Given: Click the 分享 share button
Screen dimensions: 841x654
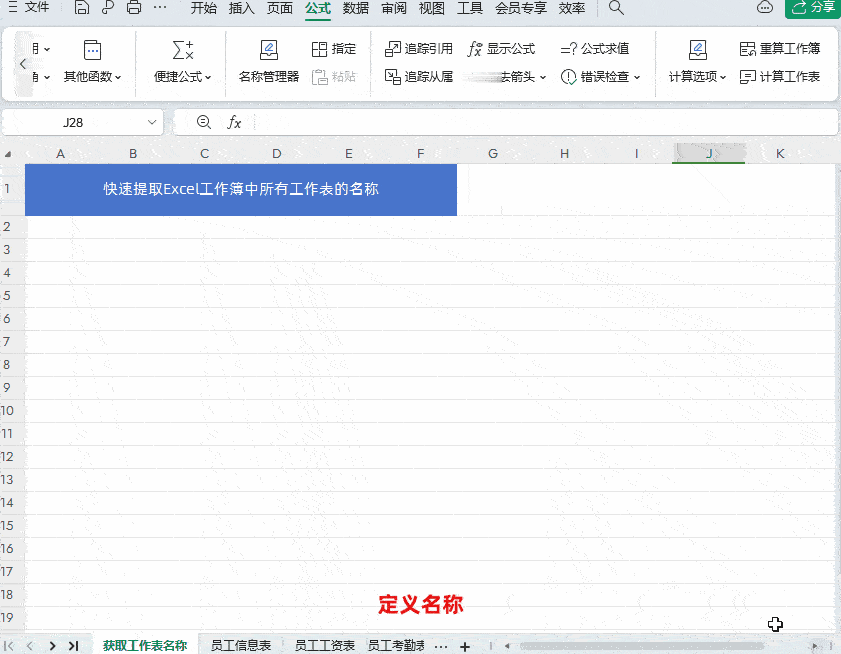Looking at the screenshot, I should (813, 8).
